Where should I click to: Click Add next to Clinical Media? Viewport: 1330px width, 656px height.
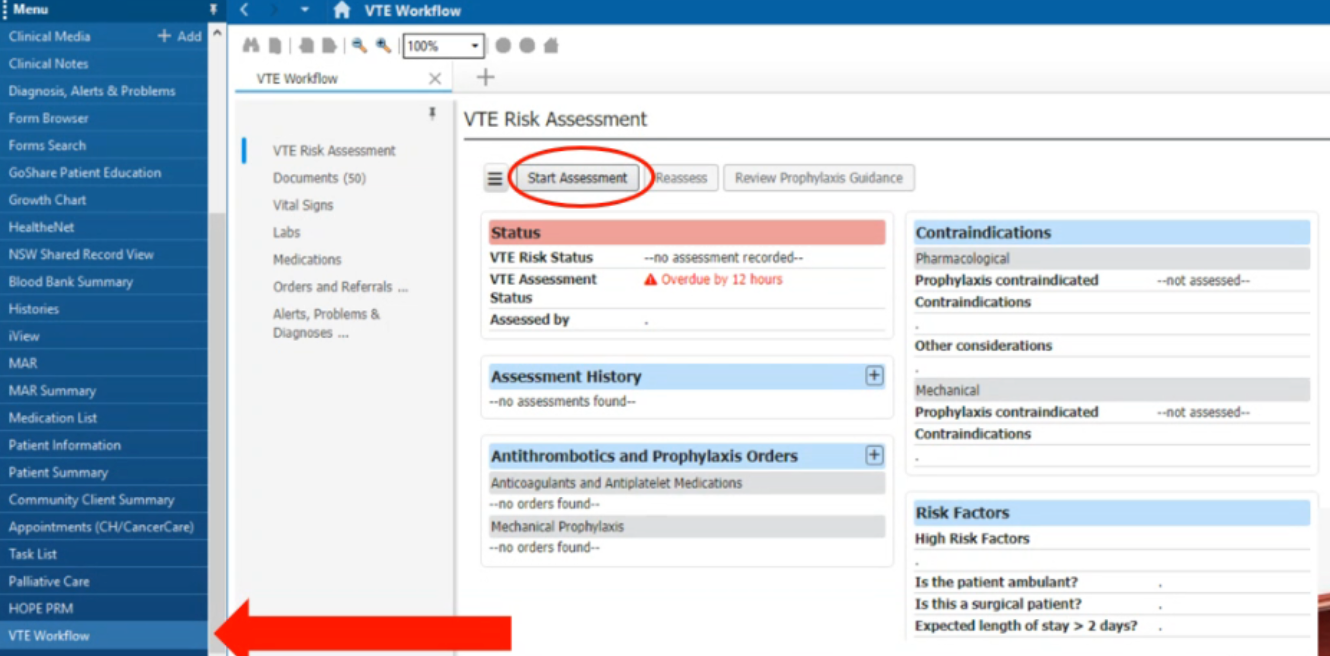[180, 36]
